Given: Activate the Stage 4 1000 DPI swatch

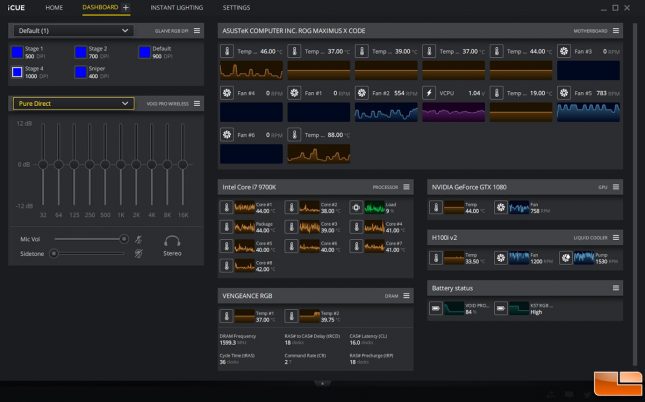Looking at the screenshot, I should click(17, 72).
